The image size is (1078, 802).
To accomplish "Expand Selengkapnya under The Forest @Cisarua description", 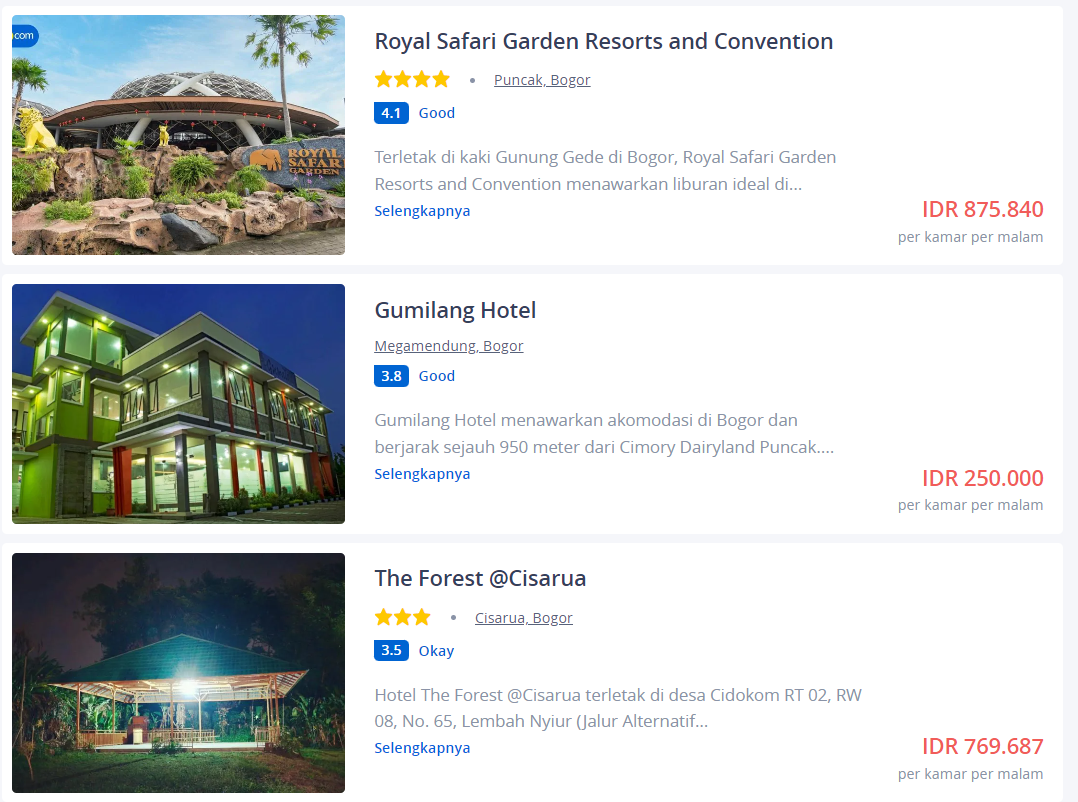I will pyautogui.click(x=422, y=748).
